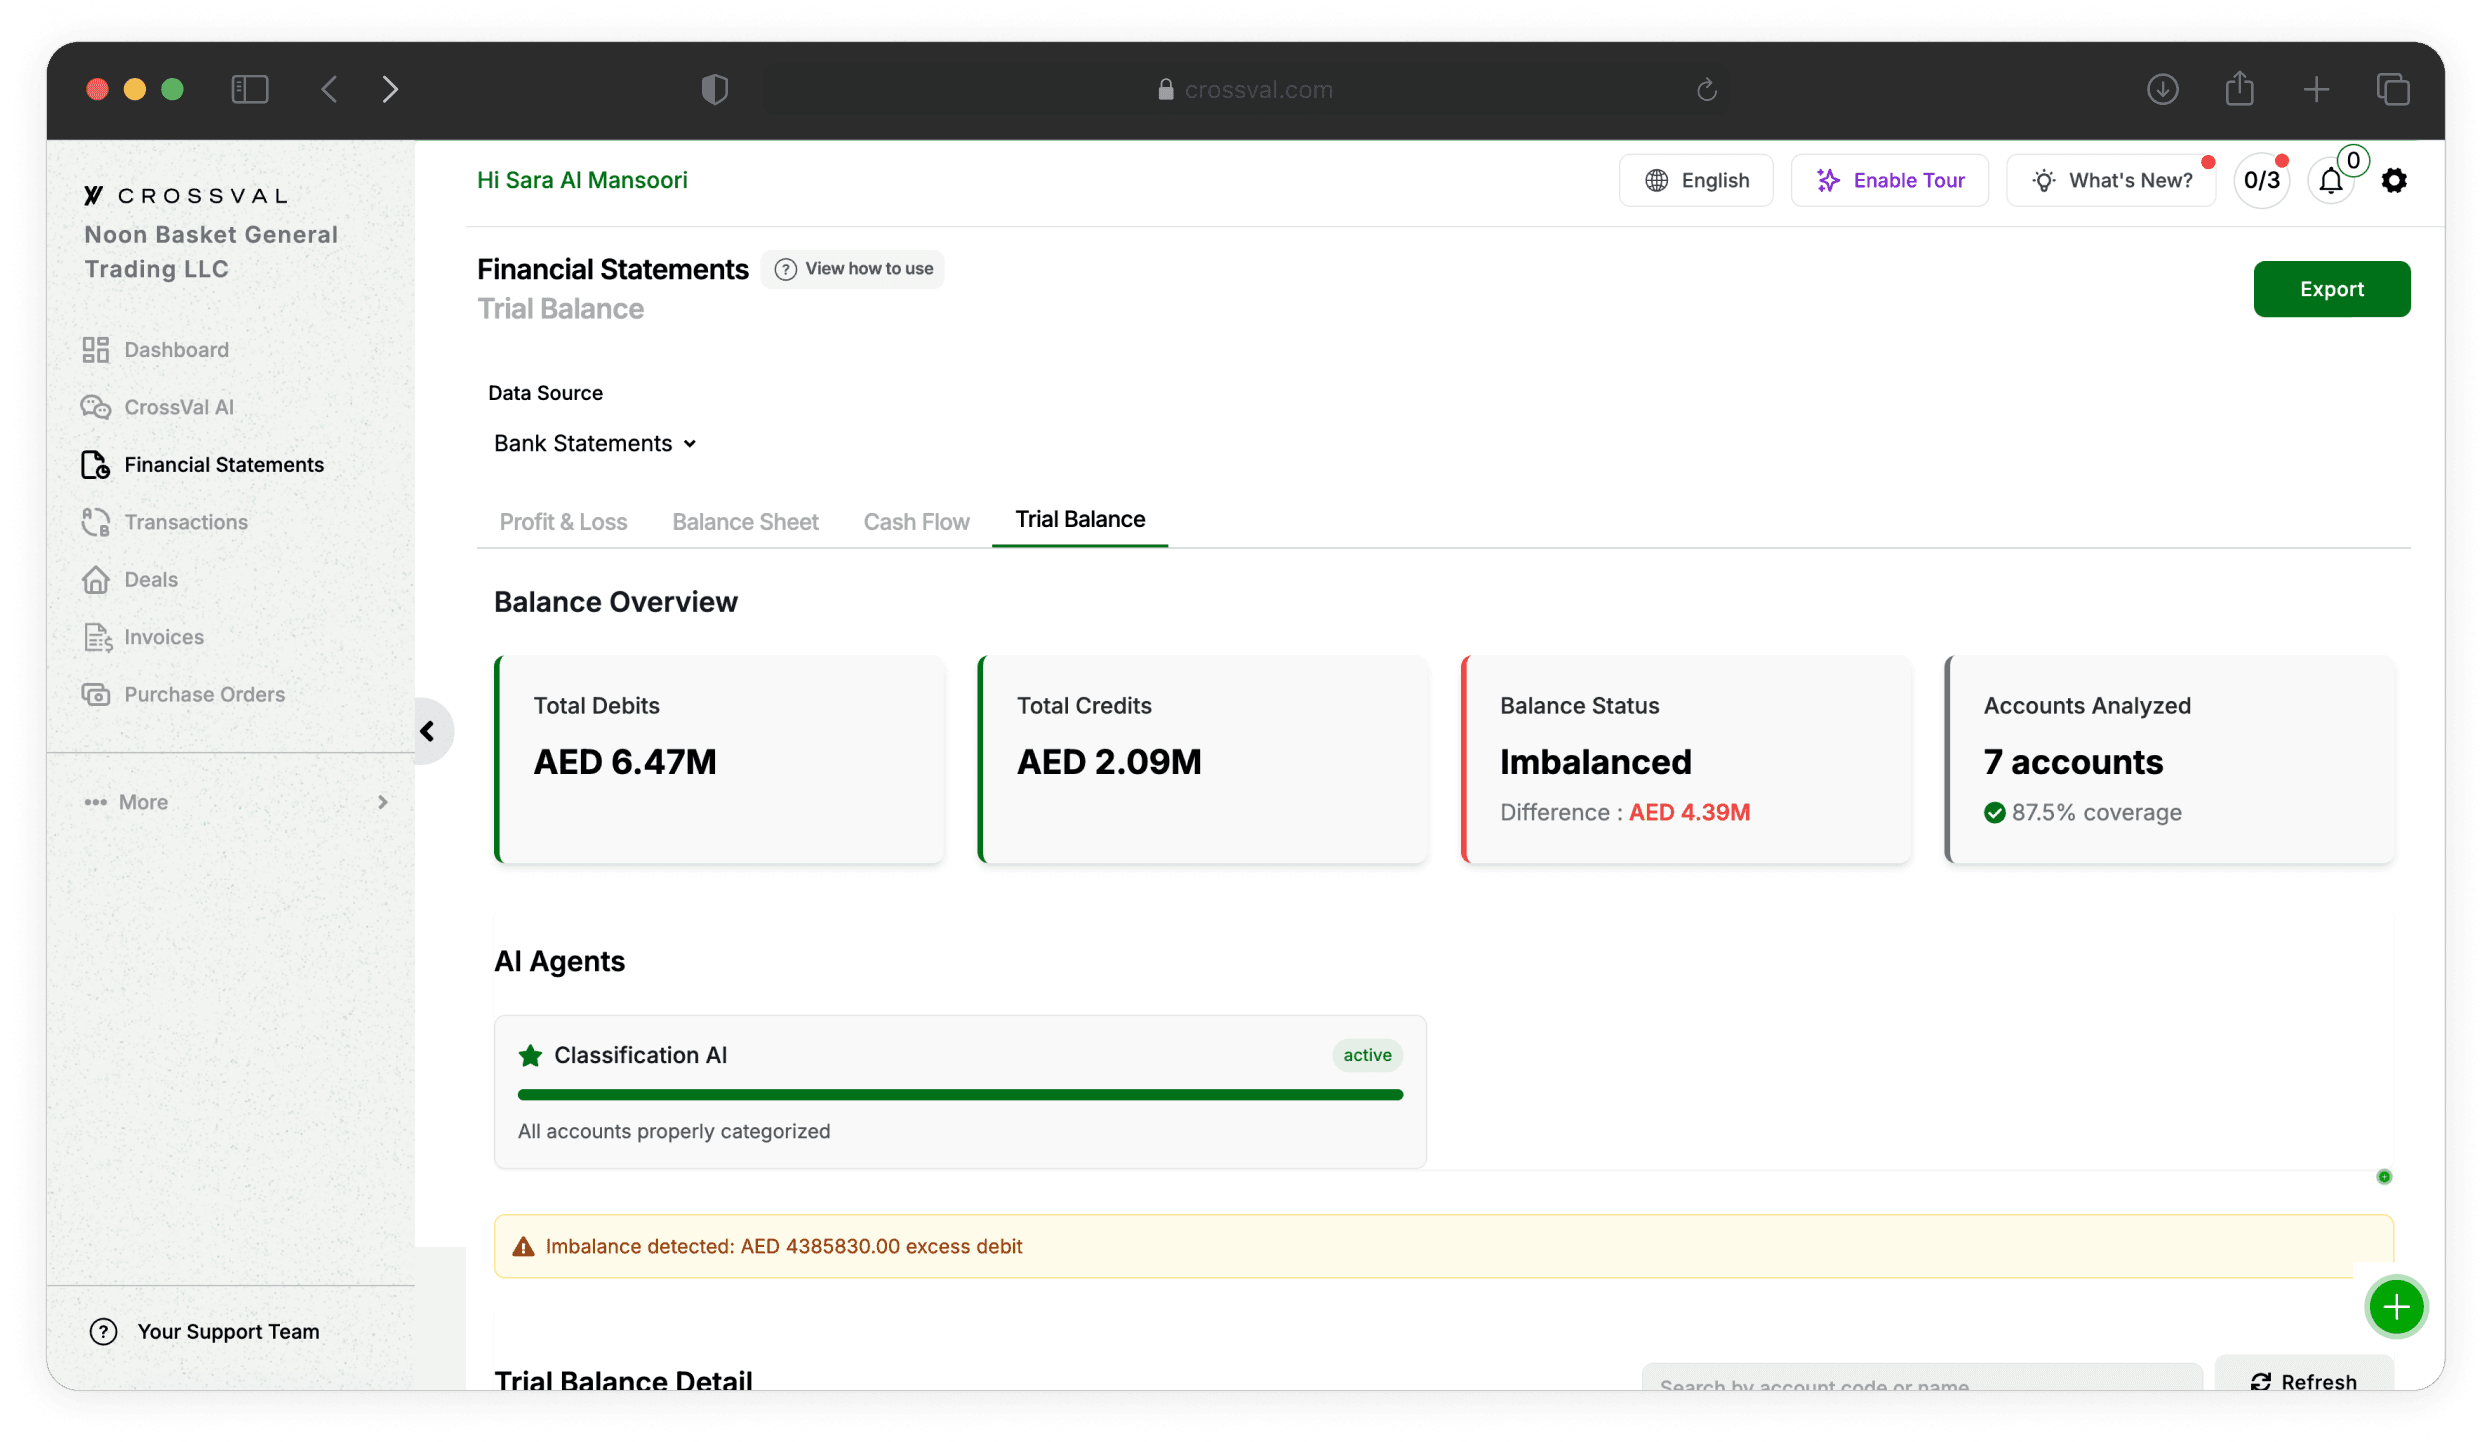This screenshot has height=1442, width=2492.
Task: Click the Enable Tour button
Action: click(x=1889, y=181)
